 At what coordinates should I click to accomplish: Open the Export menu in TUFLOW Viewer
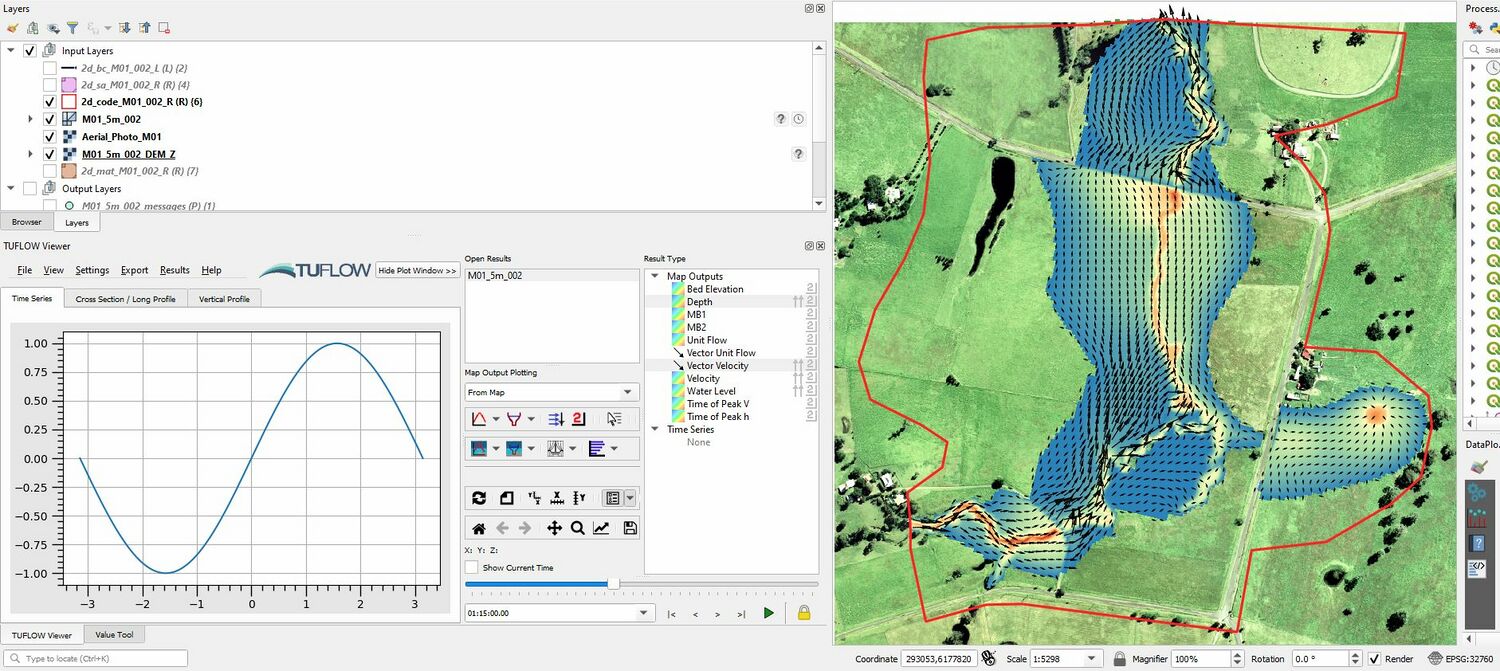point(134,269)
